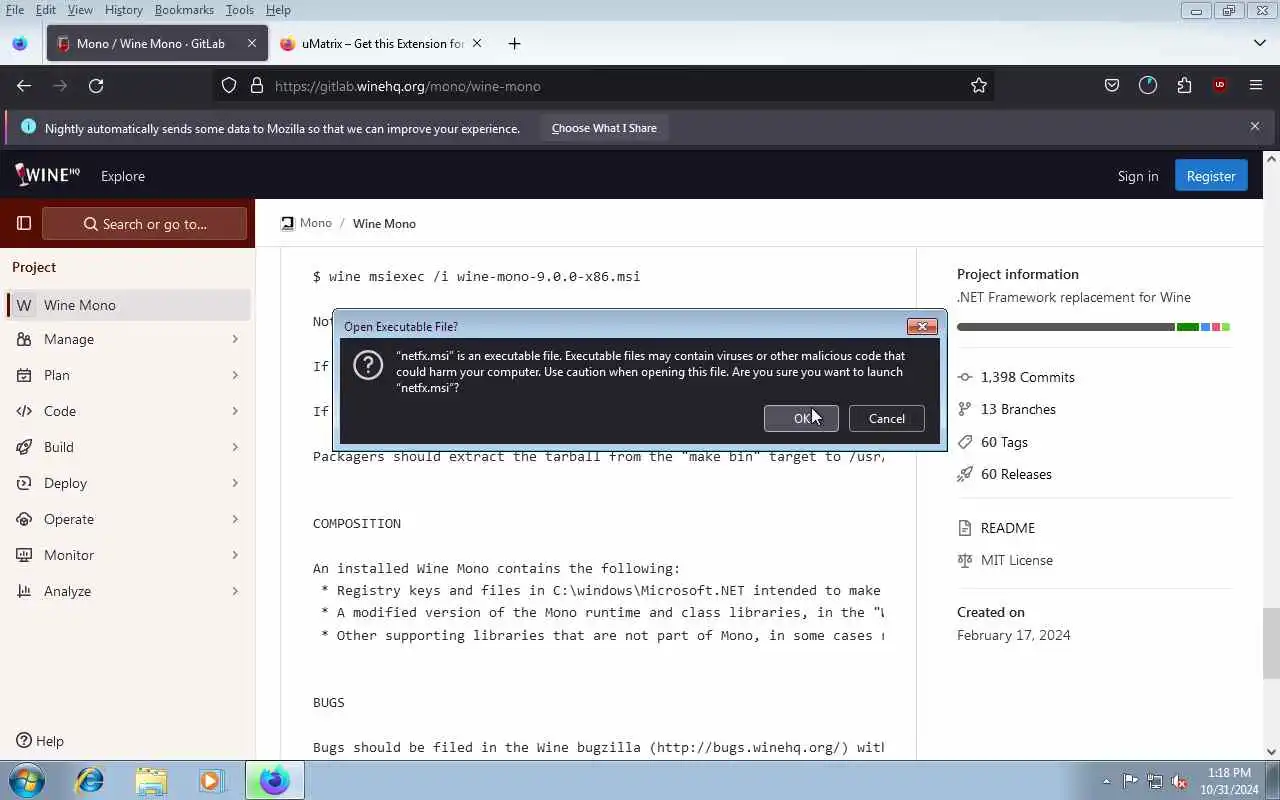Image resolution: width=1280 pixels, height=800 pixels.
Task: Open Pocket save icon
Action: click(1112, 86)
